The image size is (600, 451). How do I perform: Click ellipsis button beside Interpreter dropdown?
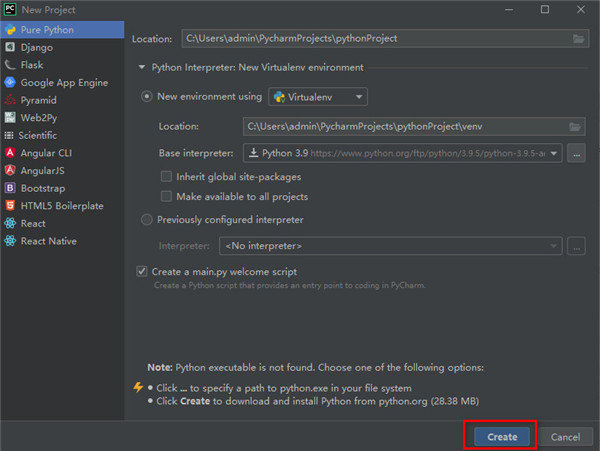pos(576,246)
